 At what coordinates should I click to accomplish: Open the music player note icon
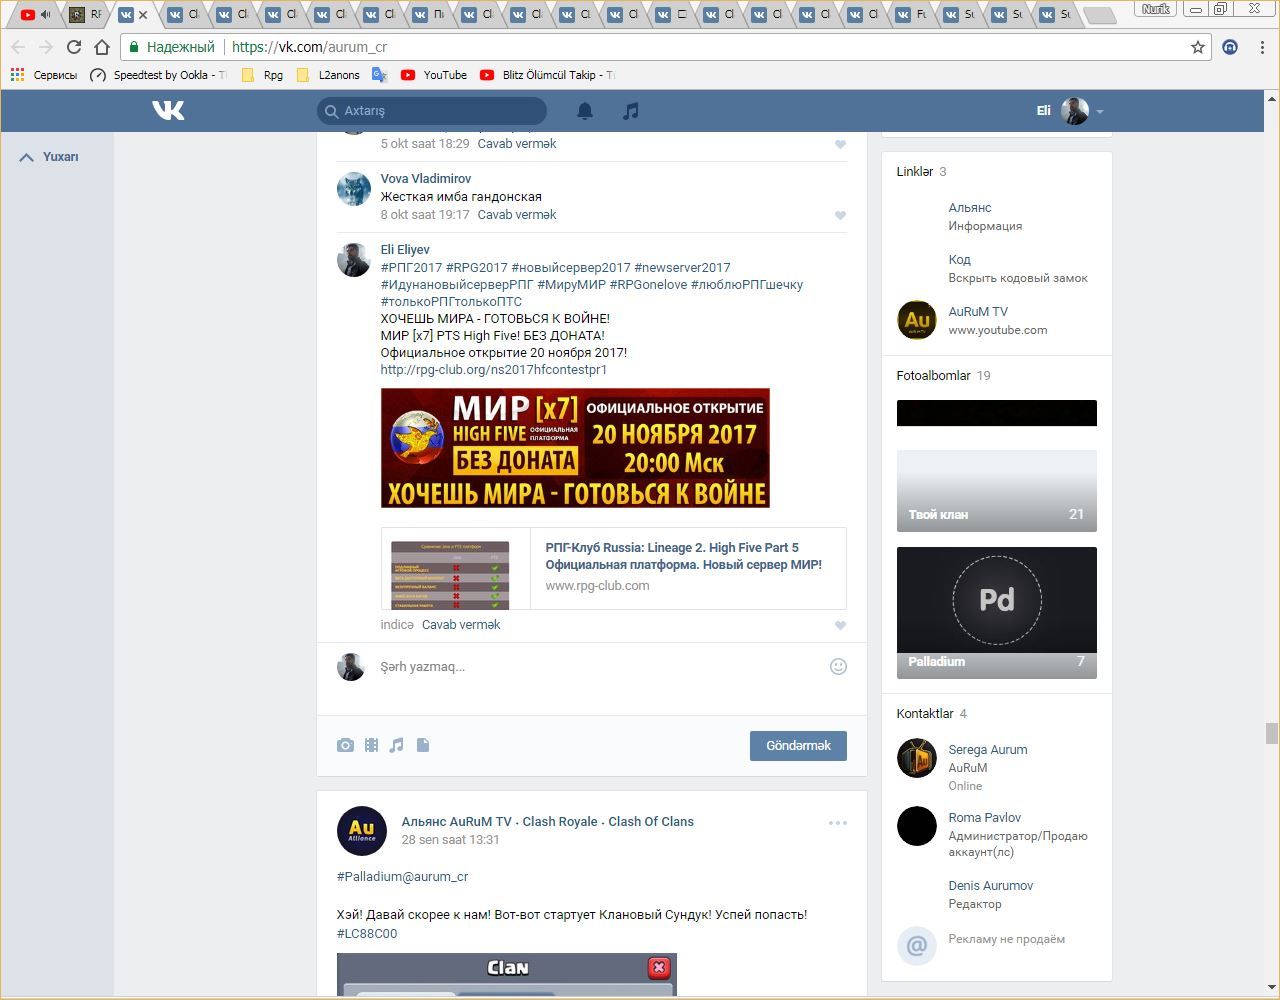(x=630, y=111)
